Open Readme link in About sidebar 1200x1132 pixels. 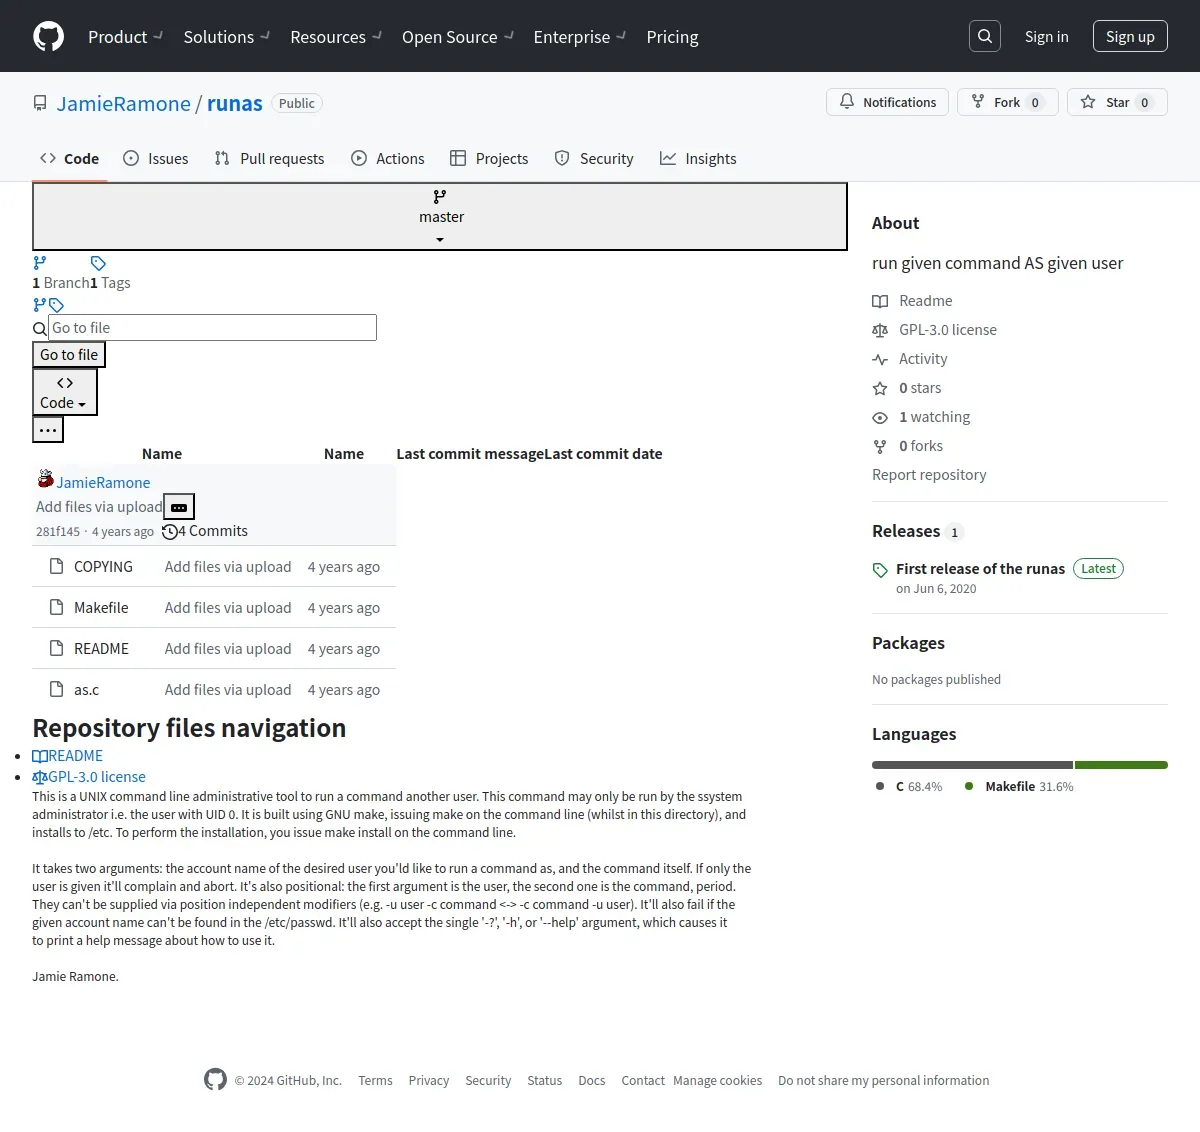click(x=912, y=301)
